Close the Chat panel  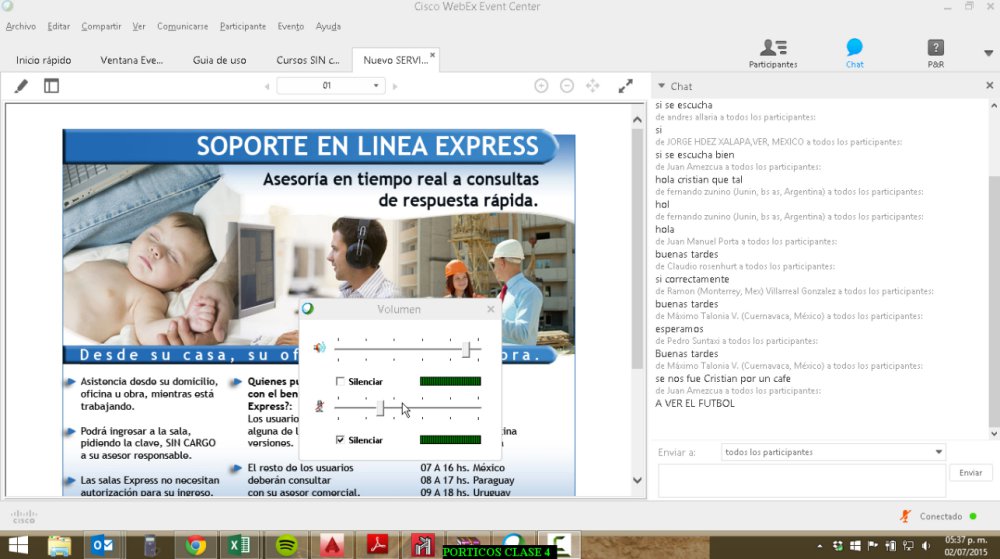pos(990,85)
